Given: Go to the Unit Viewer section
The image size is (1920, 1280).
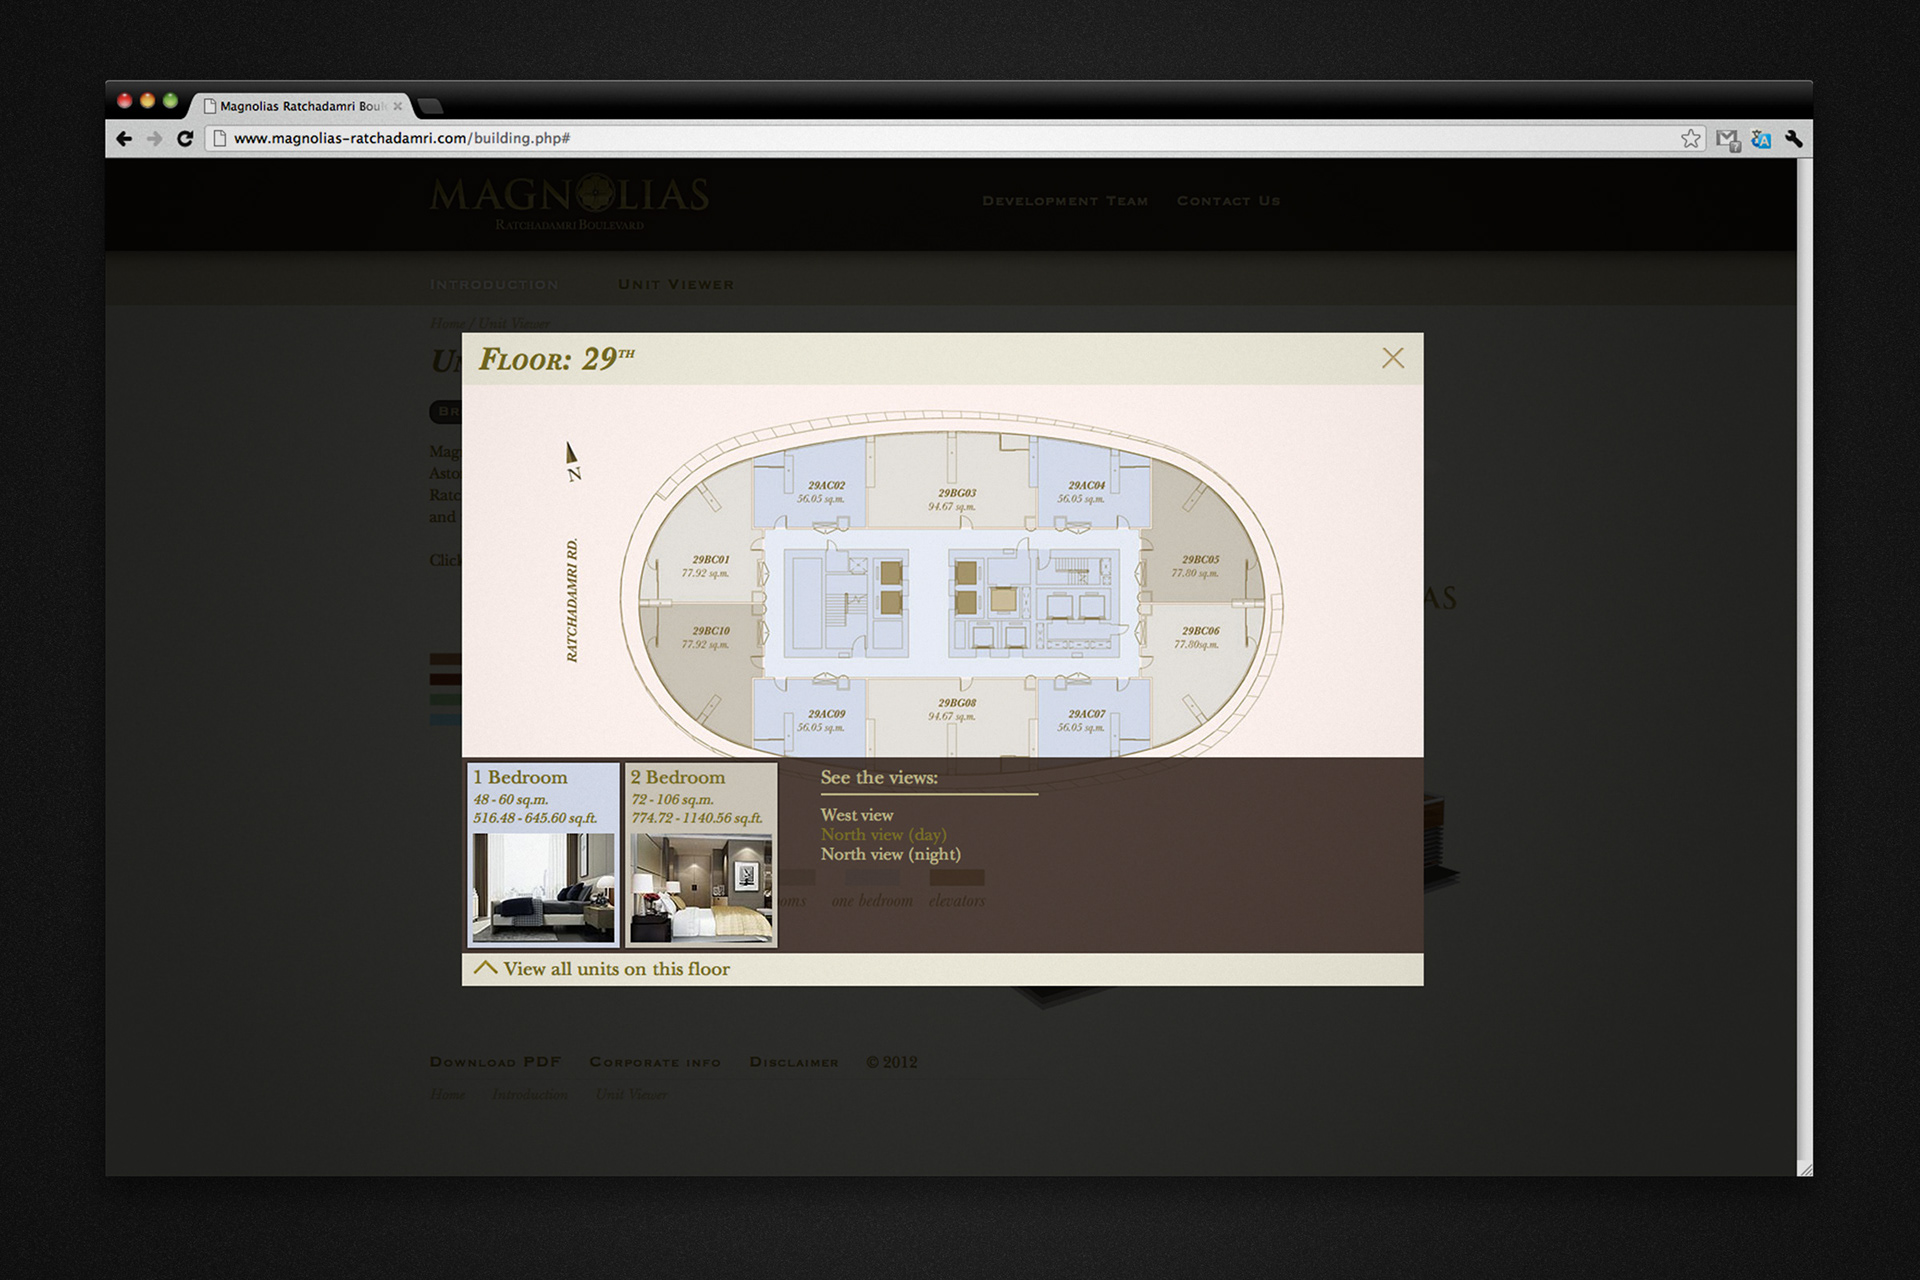Looking at the screenshot, I should coord(676,285).
